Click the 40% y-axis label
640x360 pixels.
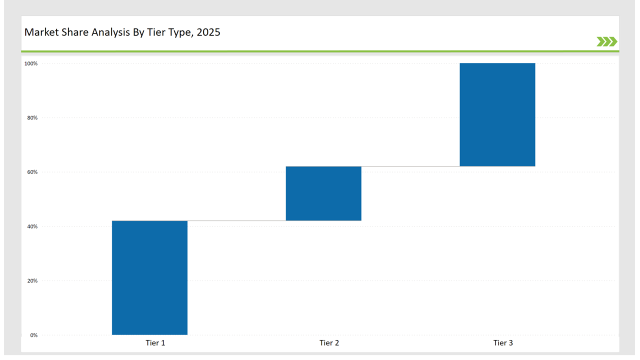tap(32, 227)
